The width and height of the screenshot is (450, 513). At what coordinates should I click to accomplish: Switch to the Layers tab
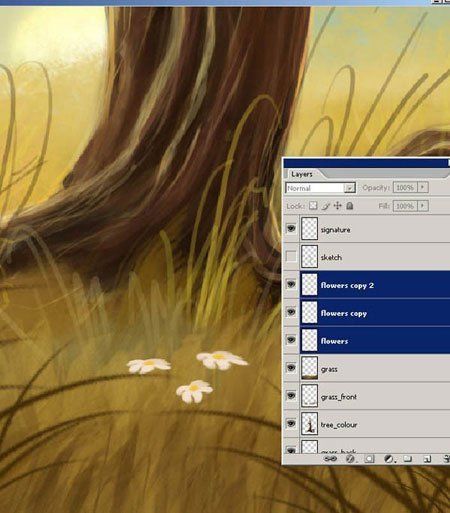tap(302, 174)
